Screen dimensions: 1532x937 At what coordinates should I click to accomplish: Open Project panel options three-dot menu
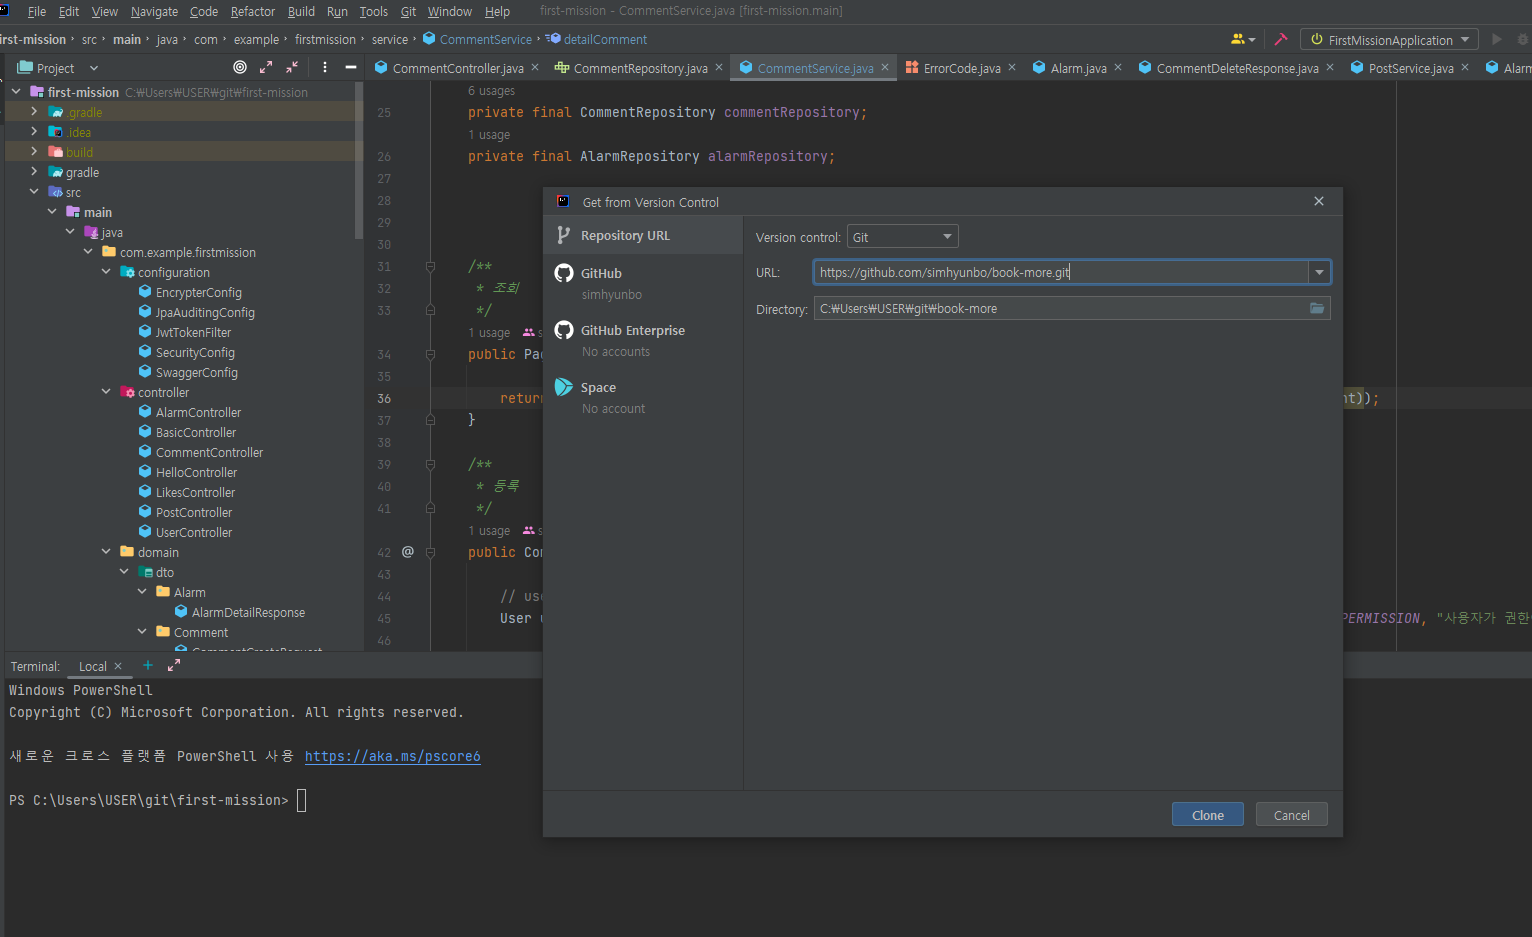pyautogui.click(x=325, y=67)
